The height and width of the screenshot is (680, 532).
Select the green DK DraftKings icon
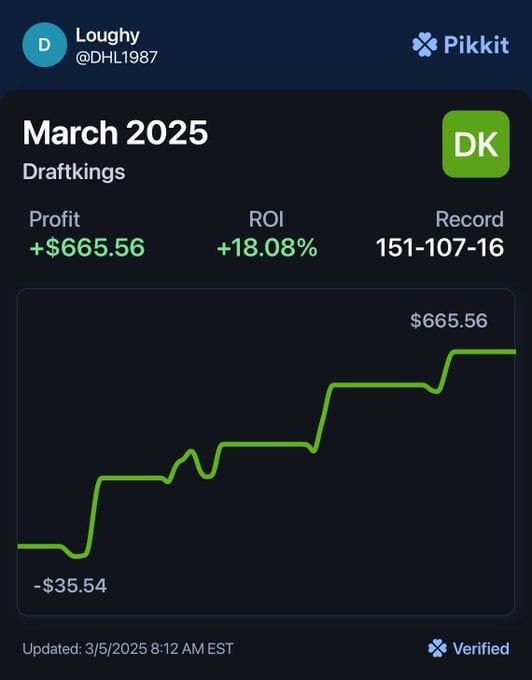[476, 144]
